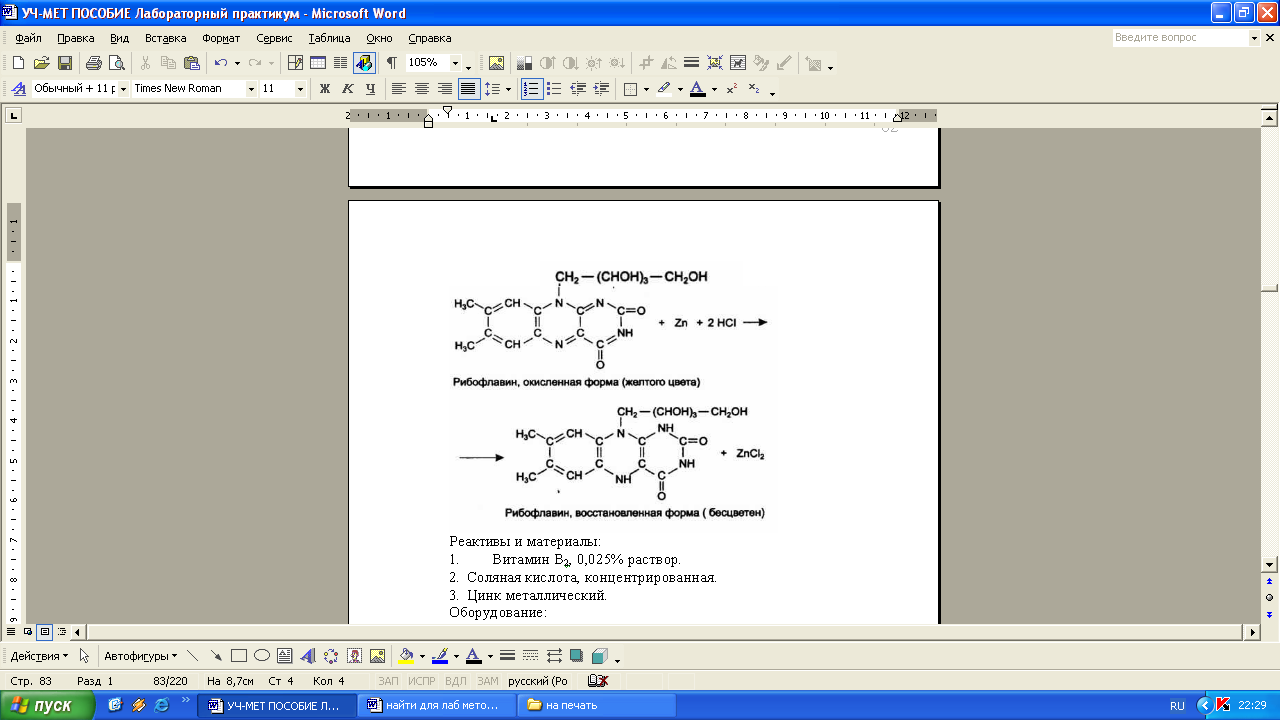Insert WordArt from Drawing toolbar
The height and width of the screenshot is (720, 1280).
click(x=307, y=656)
